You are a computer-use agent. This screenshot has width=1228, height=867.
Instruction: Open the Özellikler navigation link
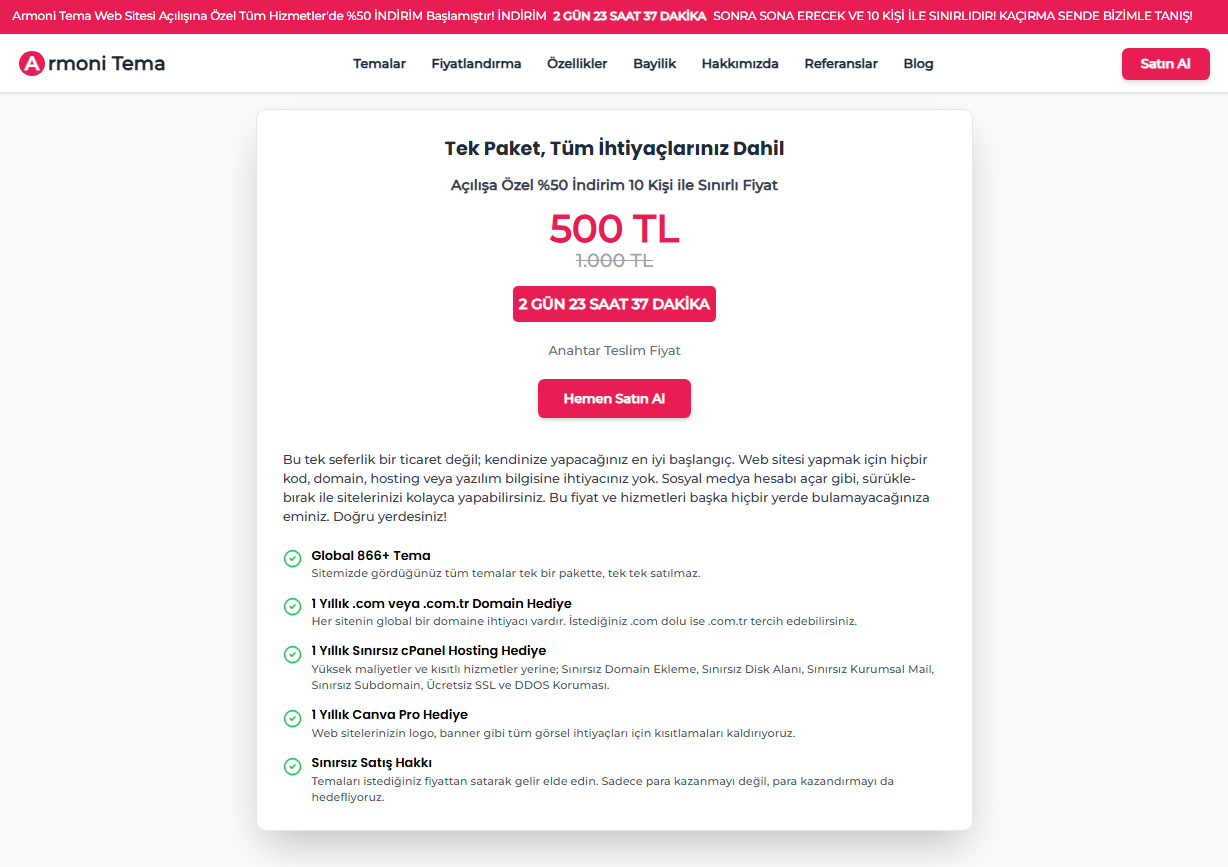(x=577, y=64)
